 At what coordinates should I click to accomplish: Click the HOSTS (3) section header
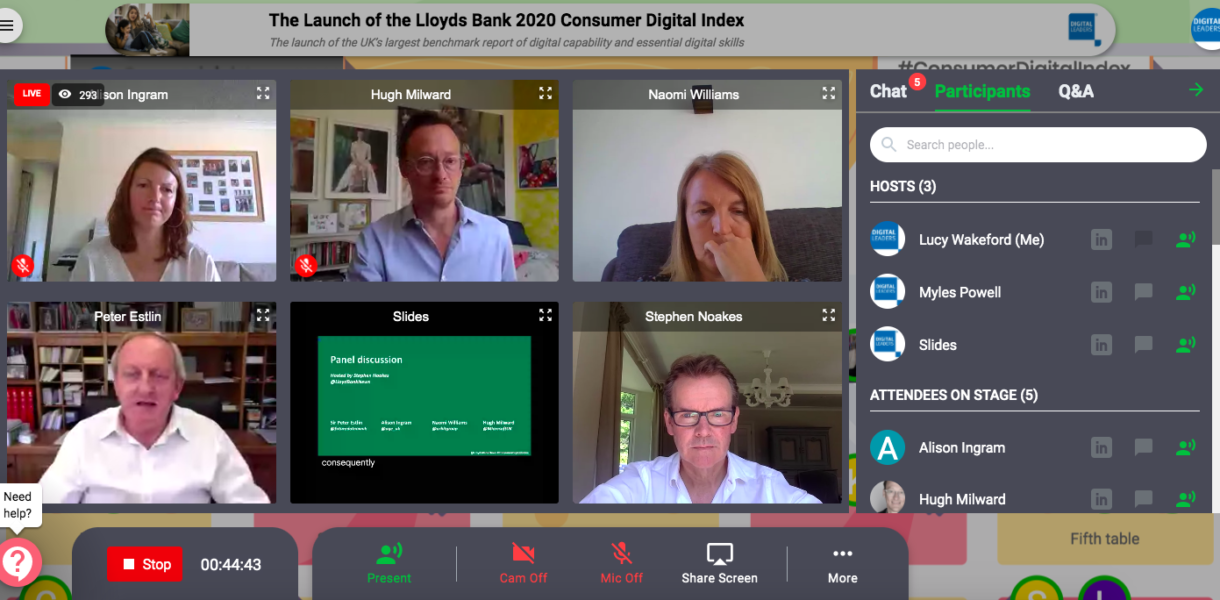tap(903, 186)
